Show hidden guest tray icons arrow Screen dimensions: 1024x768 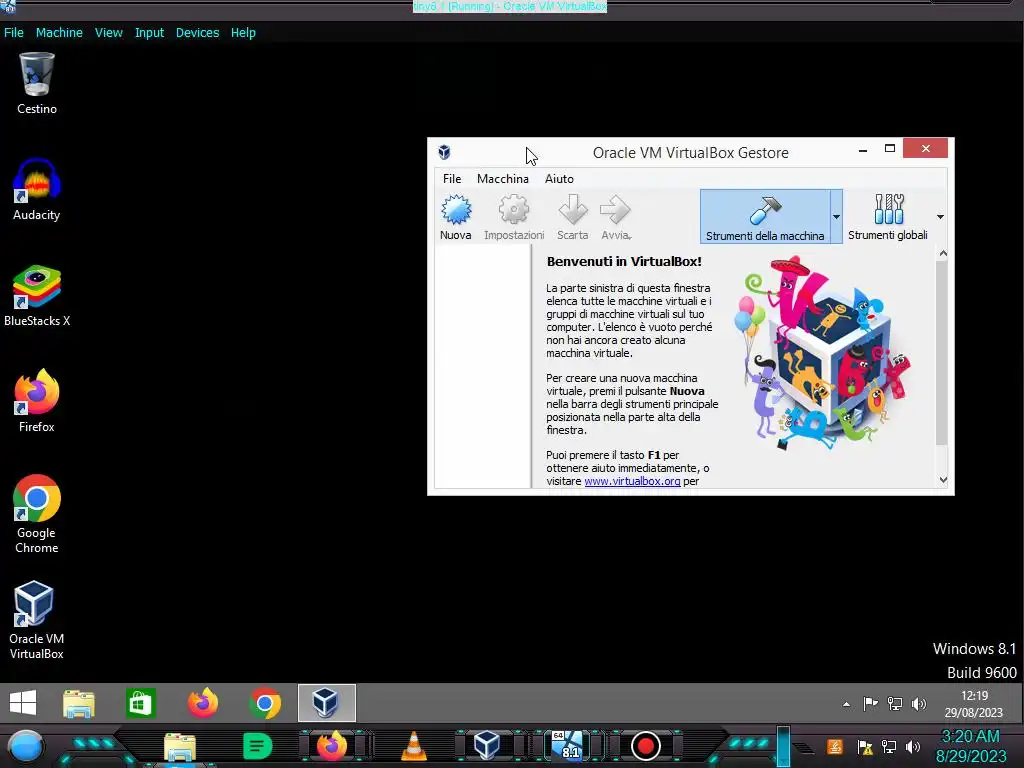click(846, 704)
